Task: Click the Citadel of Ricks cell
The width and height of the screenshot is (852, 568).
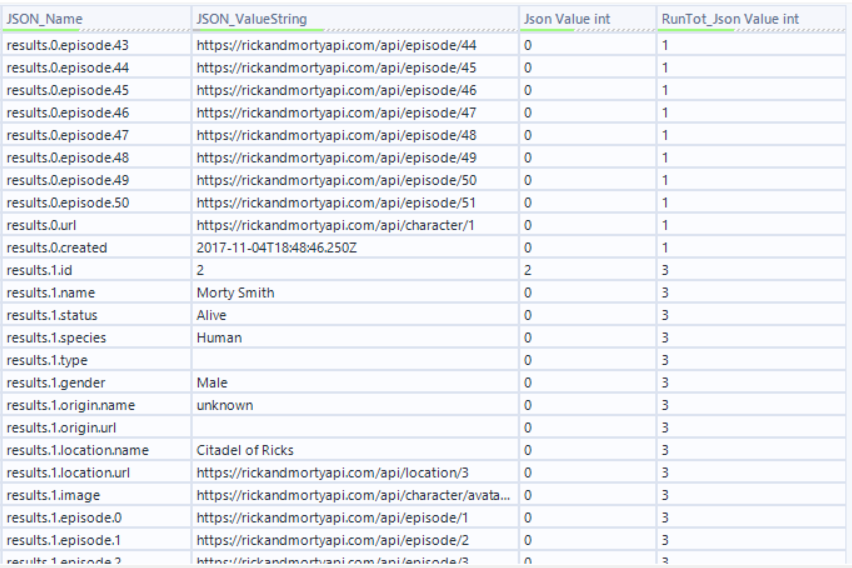Action: pyautogui.click(x=355, y=450)
